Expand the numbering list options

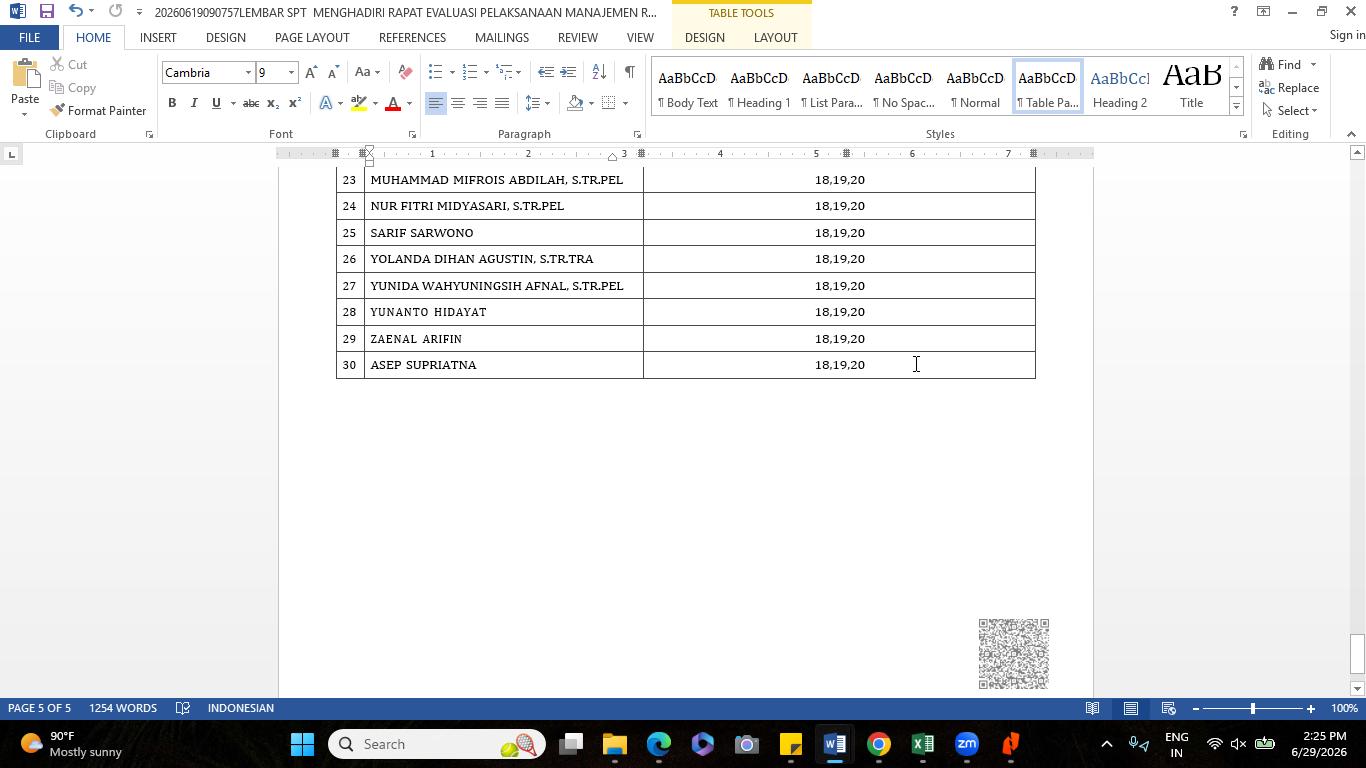(x=486, y=72)
